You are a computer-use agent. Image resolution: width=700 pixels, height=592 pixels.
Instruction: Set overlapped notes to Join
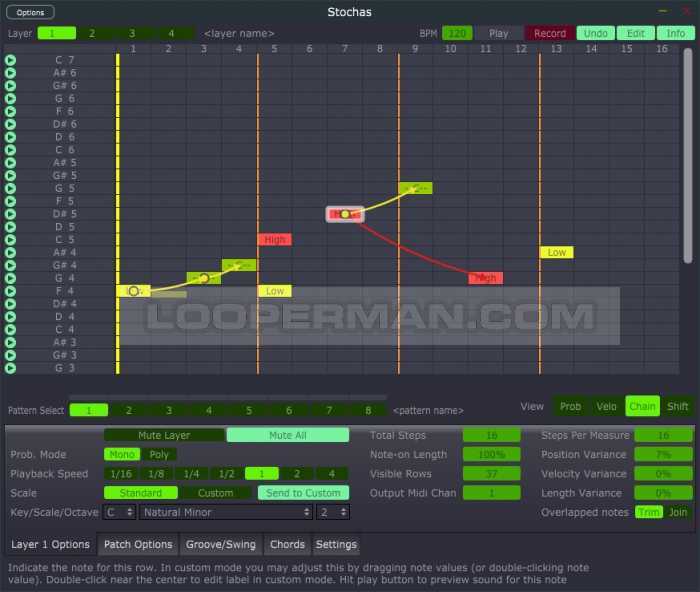678,512
